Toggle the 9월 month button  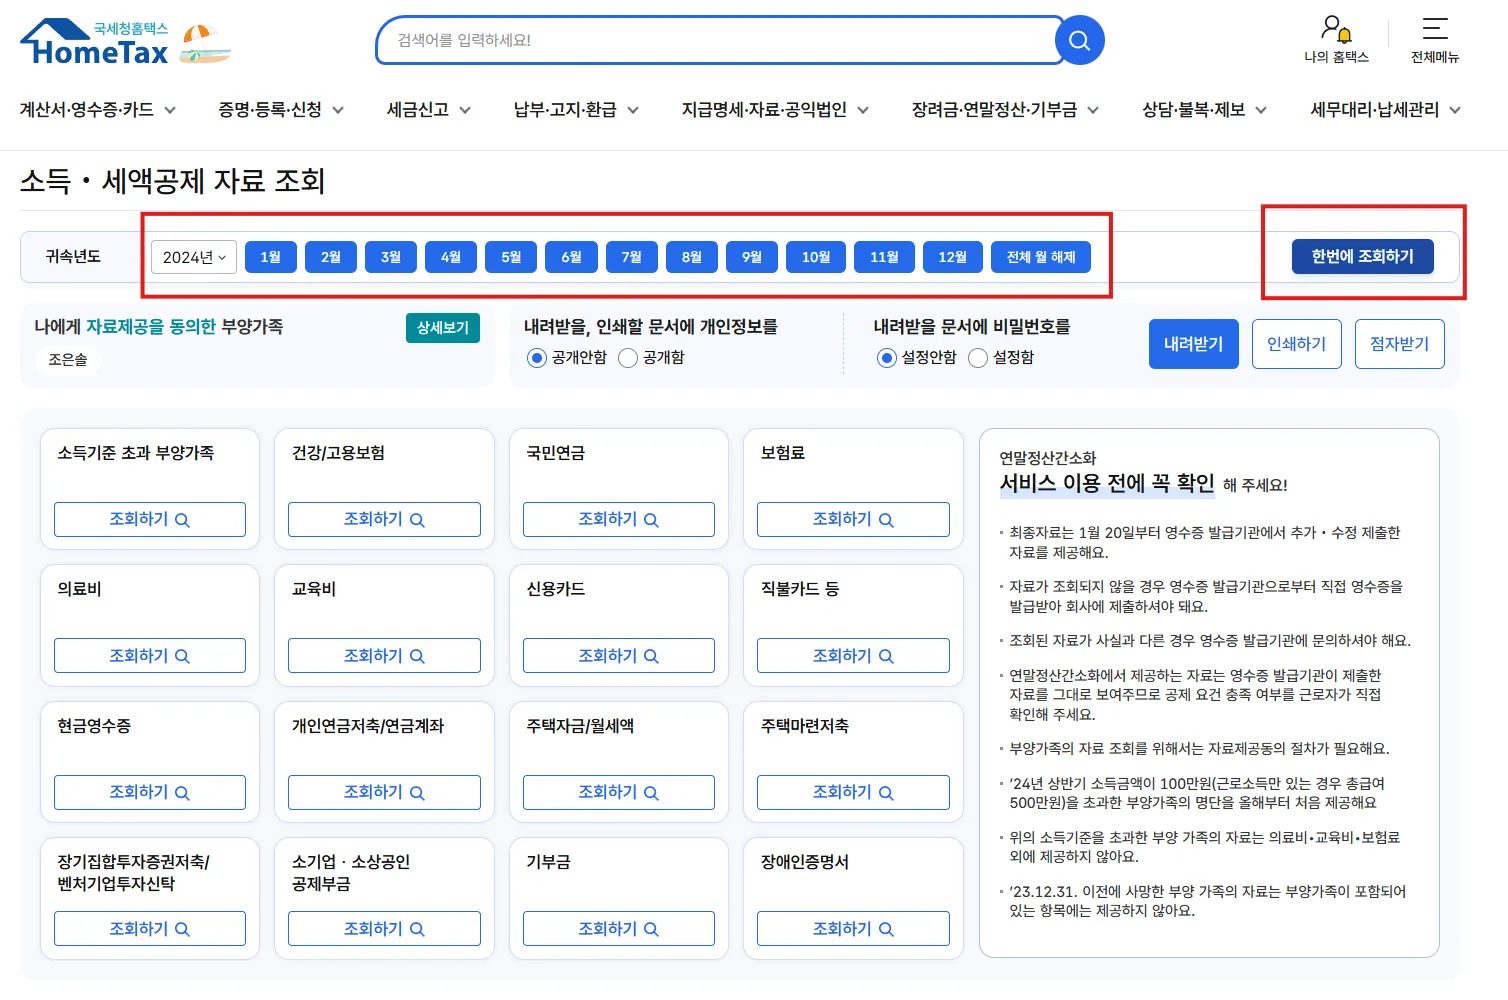[x=752, y=257]
